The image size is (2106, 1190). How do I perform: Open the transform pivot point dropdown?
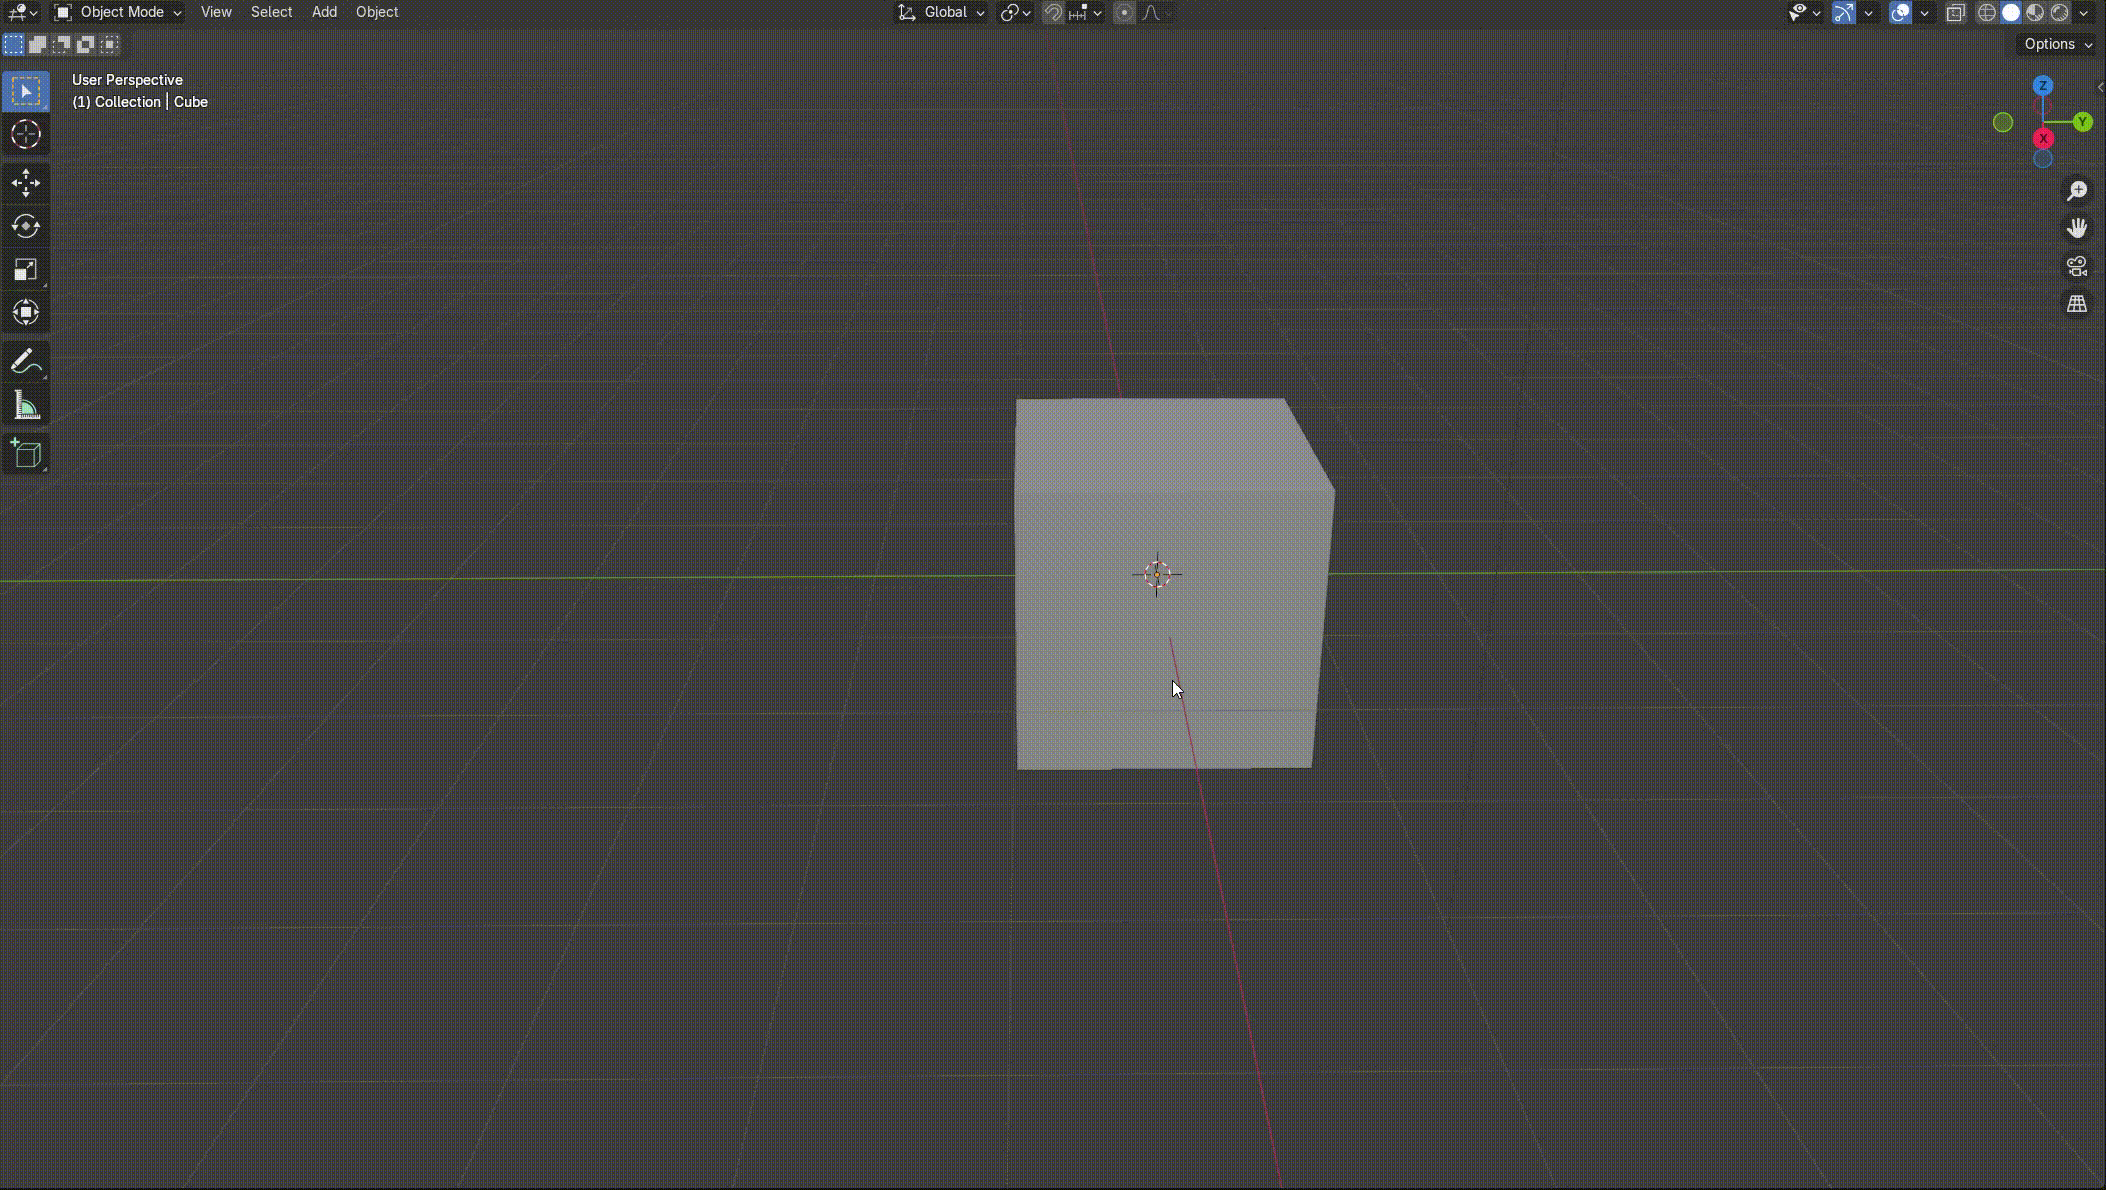[1015, 13]
